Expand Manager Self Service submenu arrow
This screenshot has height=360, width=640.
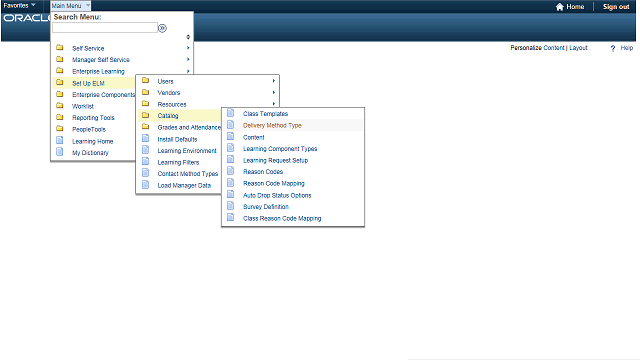click(188, 59)
